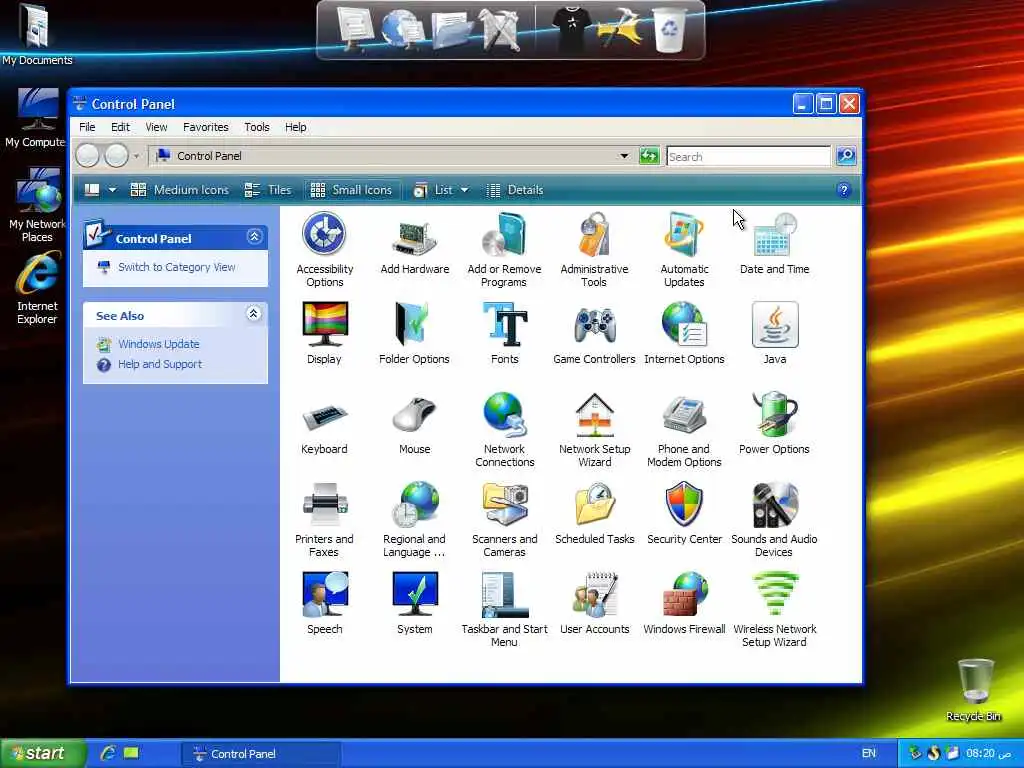
Task: Open the address bar dropdown
Action: [624, 156]
